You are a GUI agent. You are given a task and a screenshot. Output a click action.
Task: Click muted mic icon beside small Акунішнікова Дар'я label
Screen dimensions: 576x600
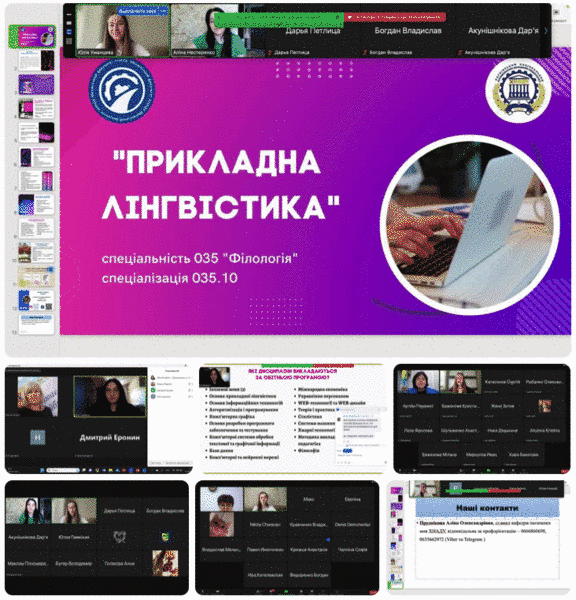(x=460, y=52)
